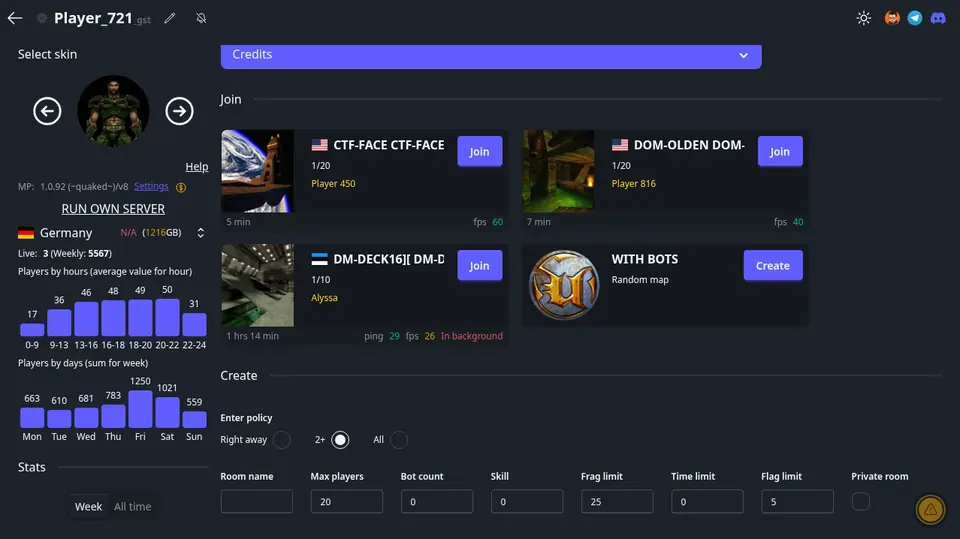Viewport: 960px width, 539px height.
Task: Toggle the muted notifications bell icon
Action: pyautogui.click(x=201, y=18)
